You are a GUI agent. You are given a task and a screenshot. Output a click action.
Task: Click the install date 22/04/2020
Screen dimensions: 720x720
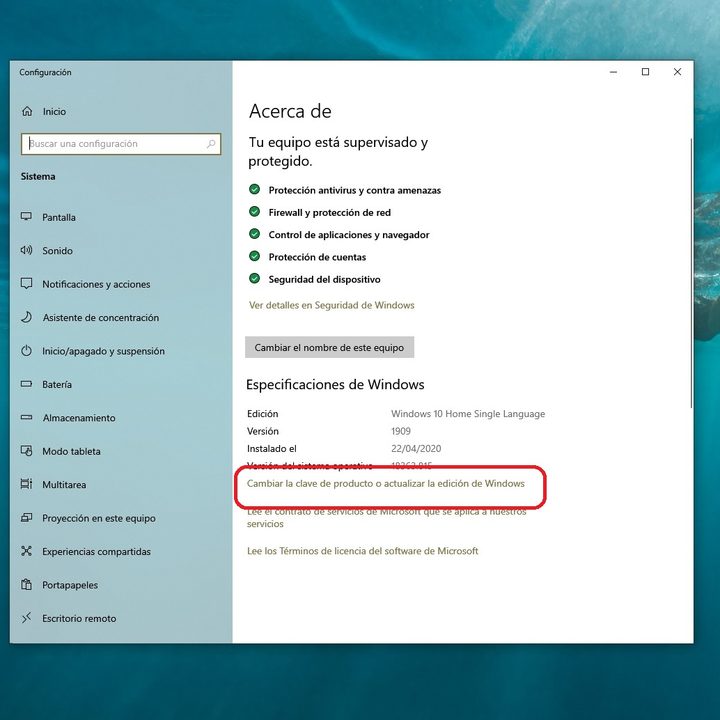tap(416, 449)
